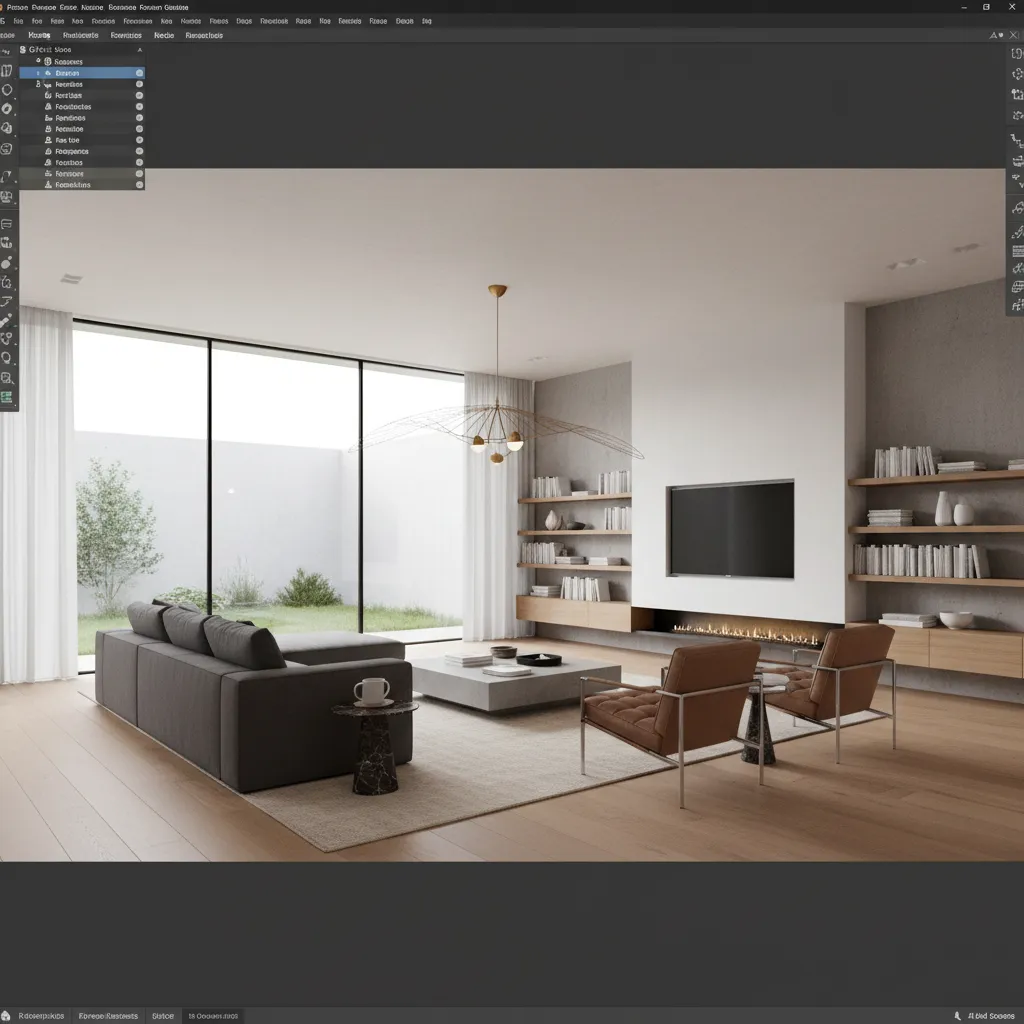The image size is (1024, 1024).
Task: Expand the 'Ronoeres' tree node arrow
Action: [38, 61]
